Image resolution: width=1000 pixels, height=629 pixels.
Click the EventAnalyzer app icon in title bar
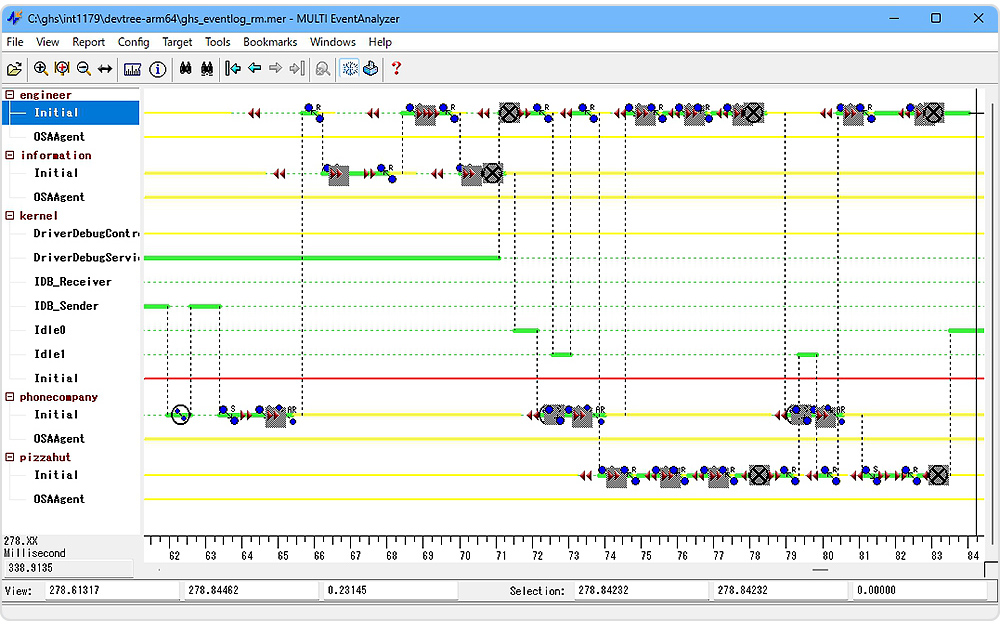click(x=14, y=18)
